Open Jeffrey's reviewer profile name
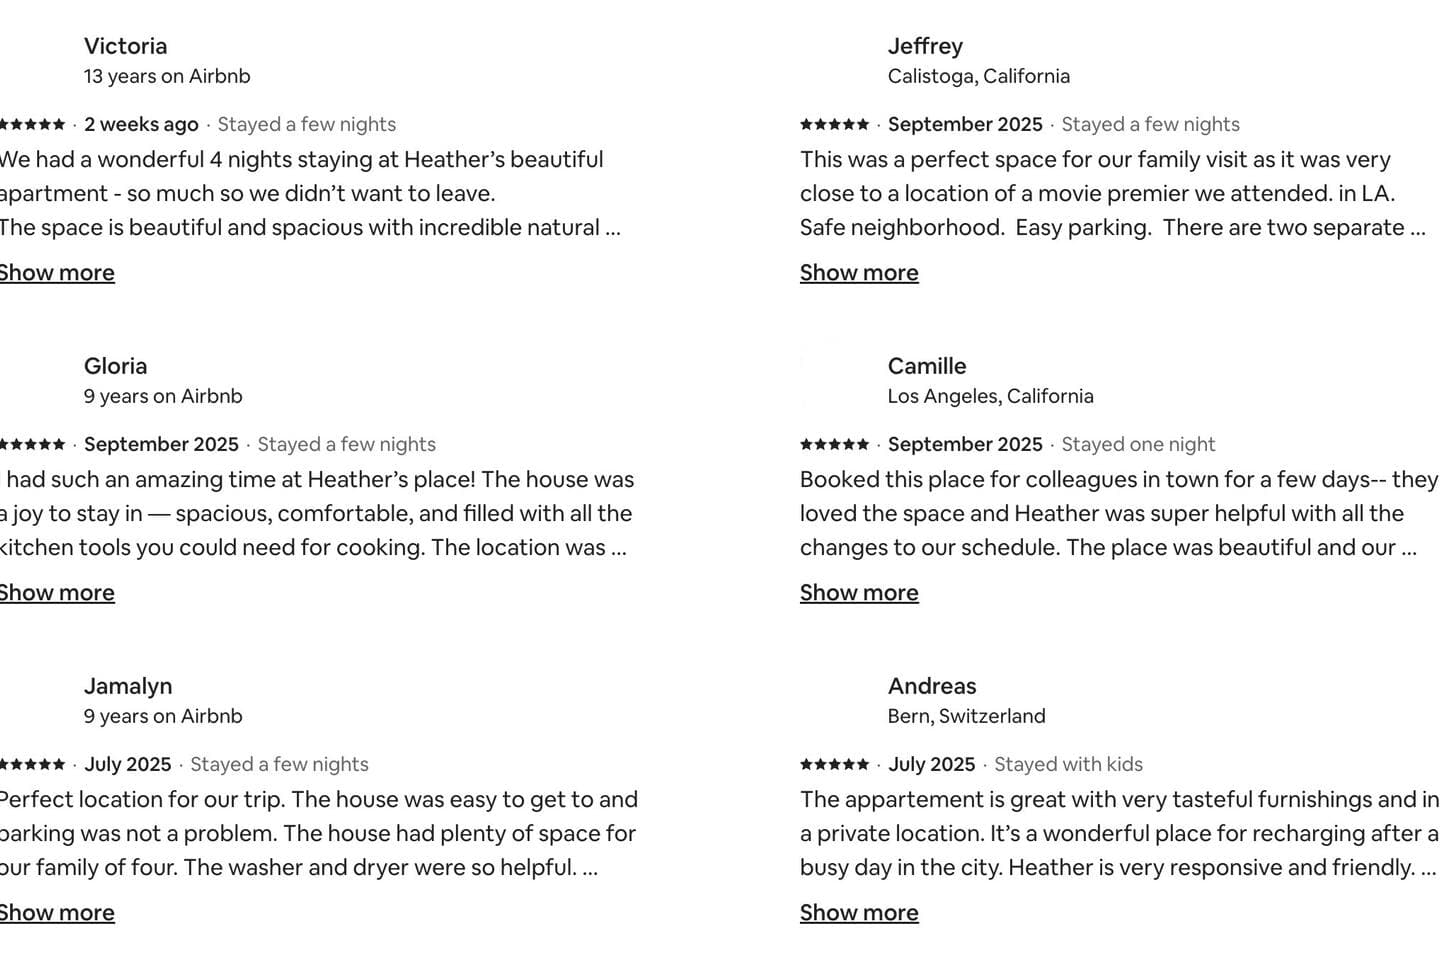 pos(926,46)
